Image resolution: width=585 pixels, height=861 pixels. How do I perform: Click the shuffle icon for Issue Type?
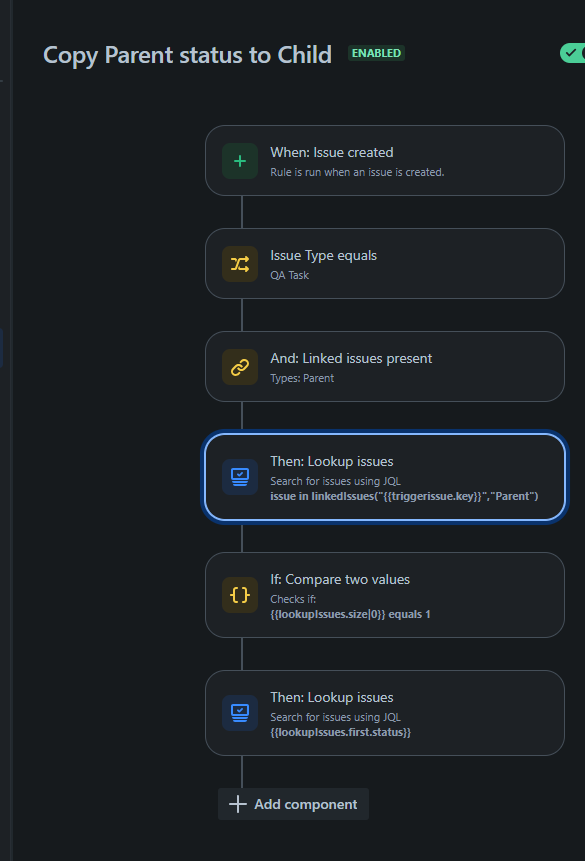(240, 264)
